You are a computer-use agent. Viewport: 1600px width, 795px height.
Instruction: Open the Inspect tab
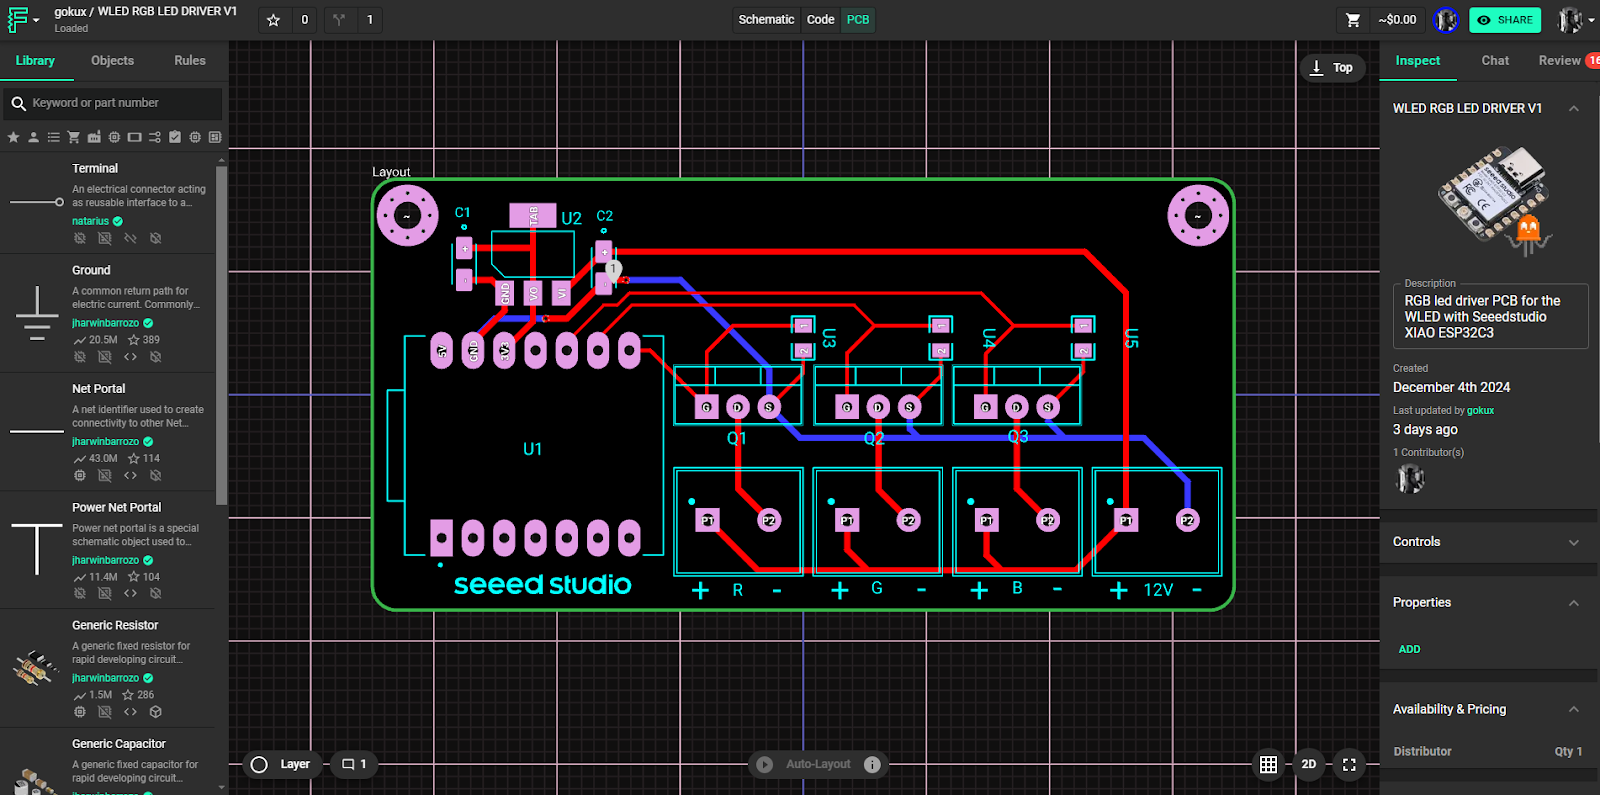click(x=1418, y=61)
